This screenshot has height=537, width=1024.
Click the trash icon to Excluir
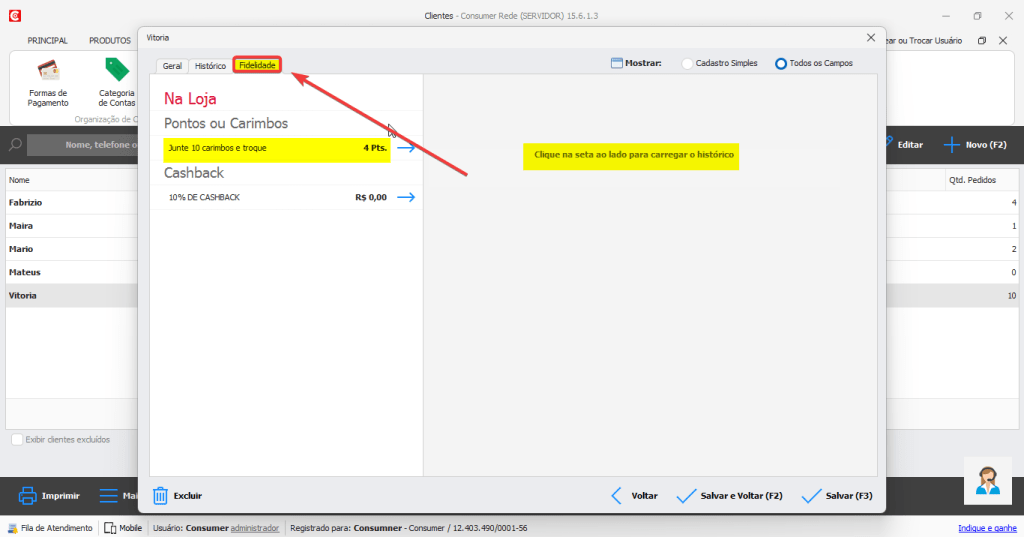pos(160,495)
